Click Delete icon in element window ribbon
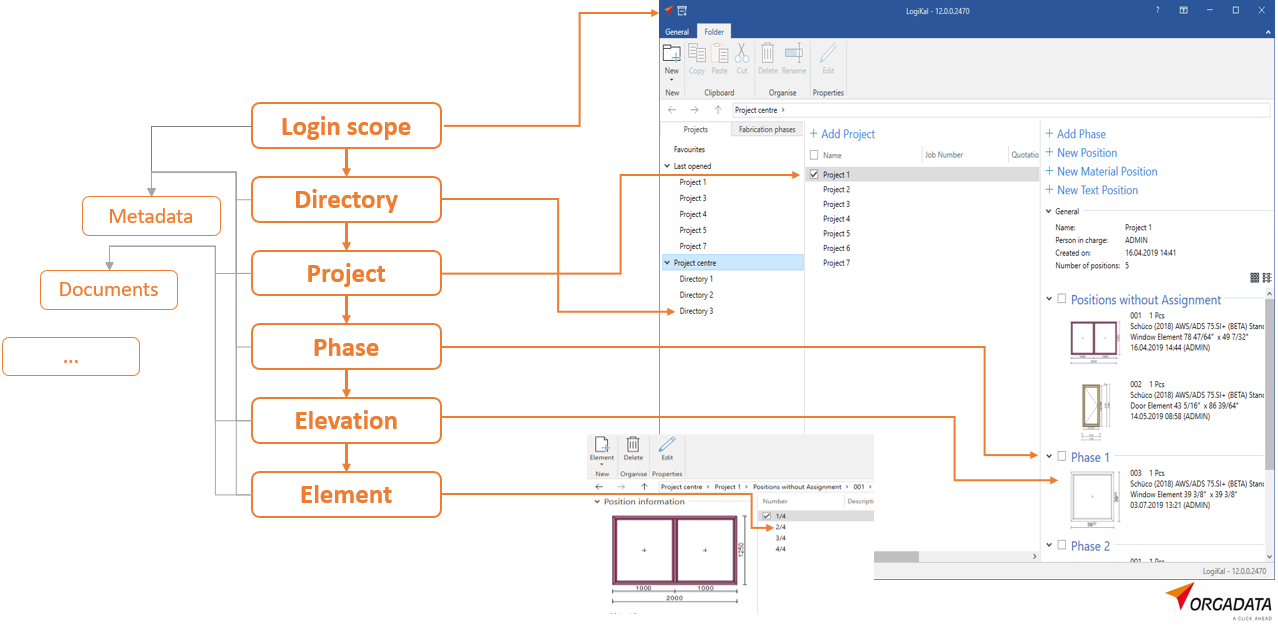 633,444
